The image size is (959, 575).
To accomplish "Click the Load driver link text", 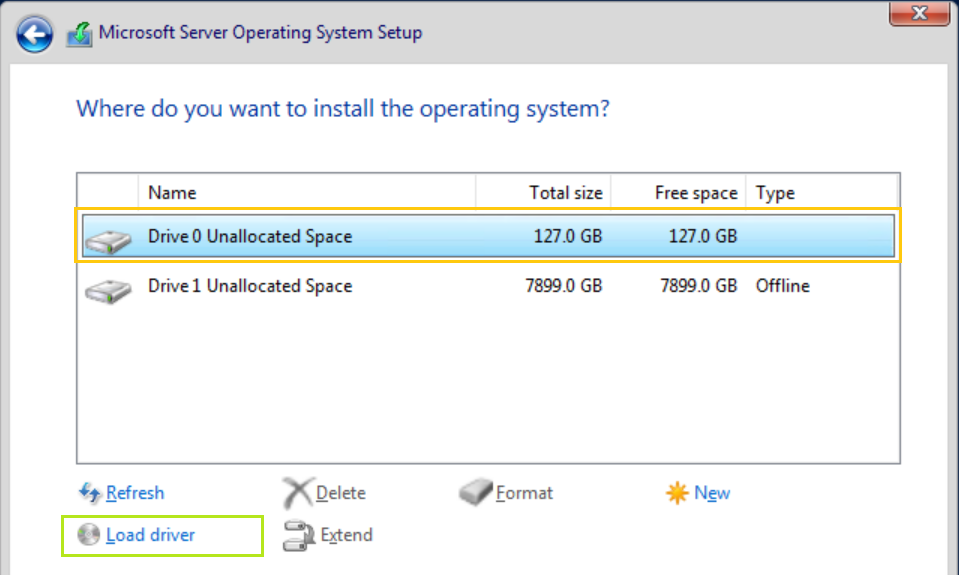I will tap(150, 535).
